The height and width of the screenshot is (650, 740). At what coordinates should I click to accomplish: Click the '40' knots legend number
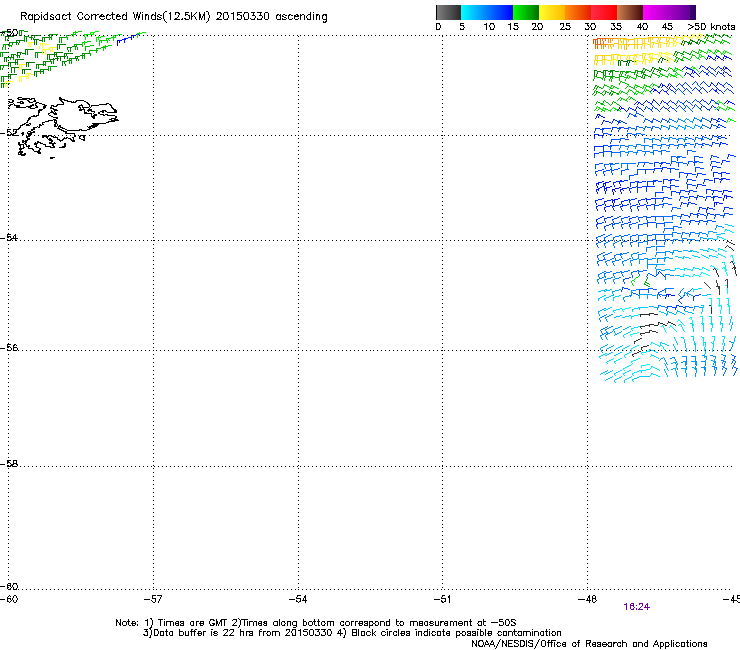point(642,27)
